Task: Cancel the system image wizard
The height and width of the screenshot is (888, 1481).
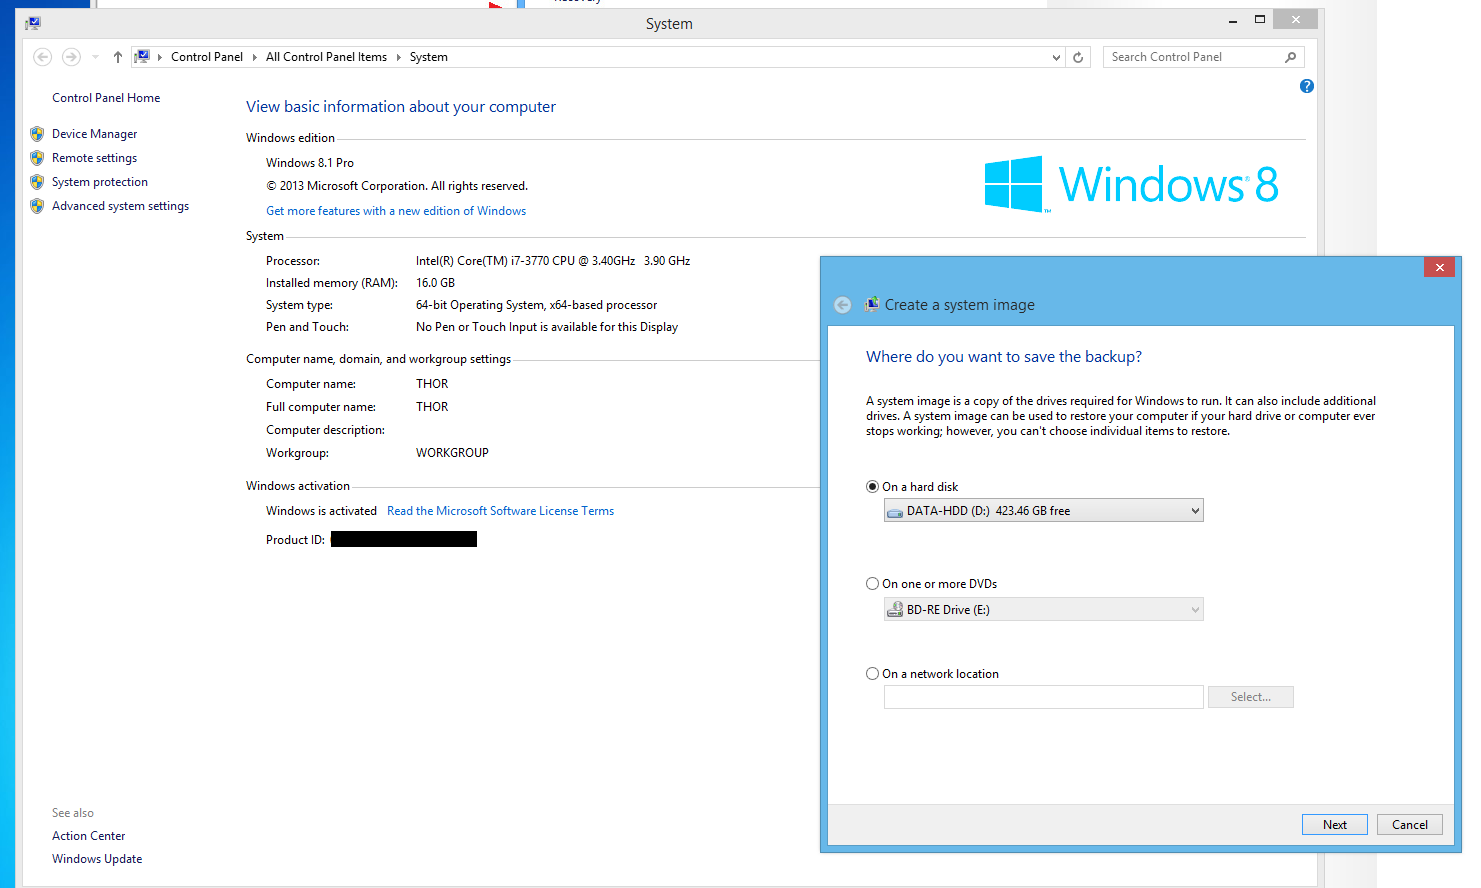Action: pyautogui.click(x=1410, y=825)
